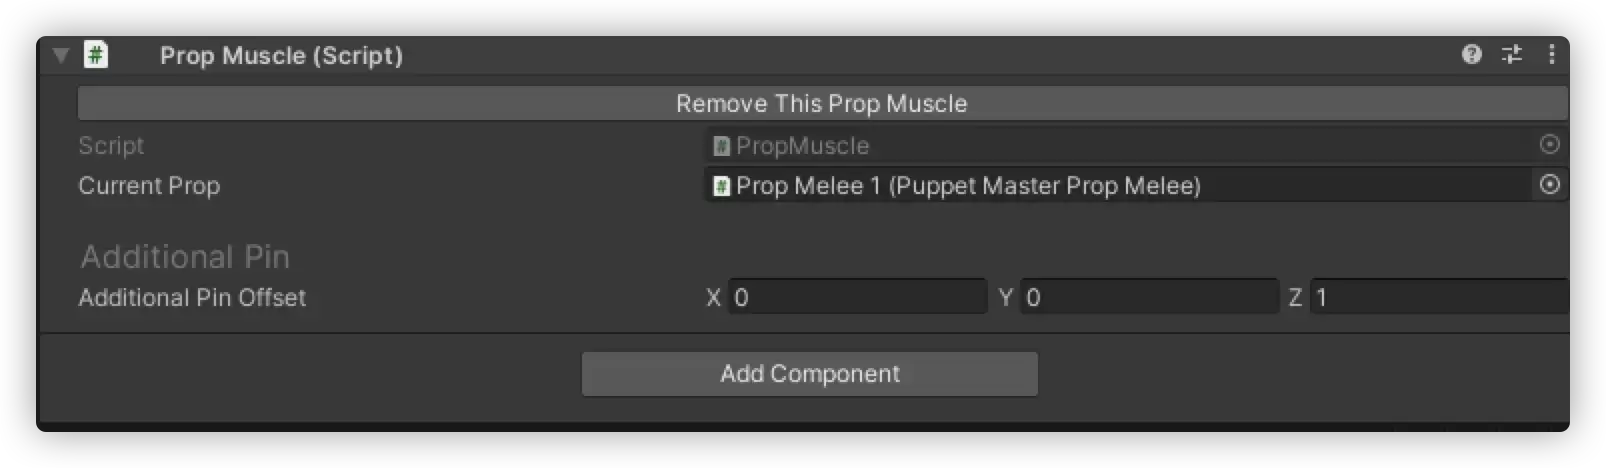The image size is (1606, 468).
Task: Click script icon beside PropMuscle text
Action: coord(721,146)
